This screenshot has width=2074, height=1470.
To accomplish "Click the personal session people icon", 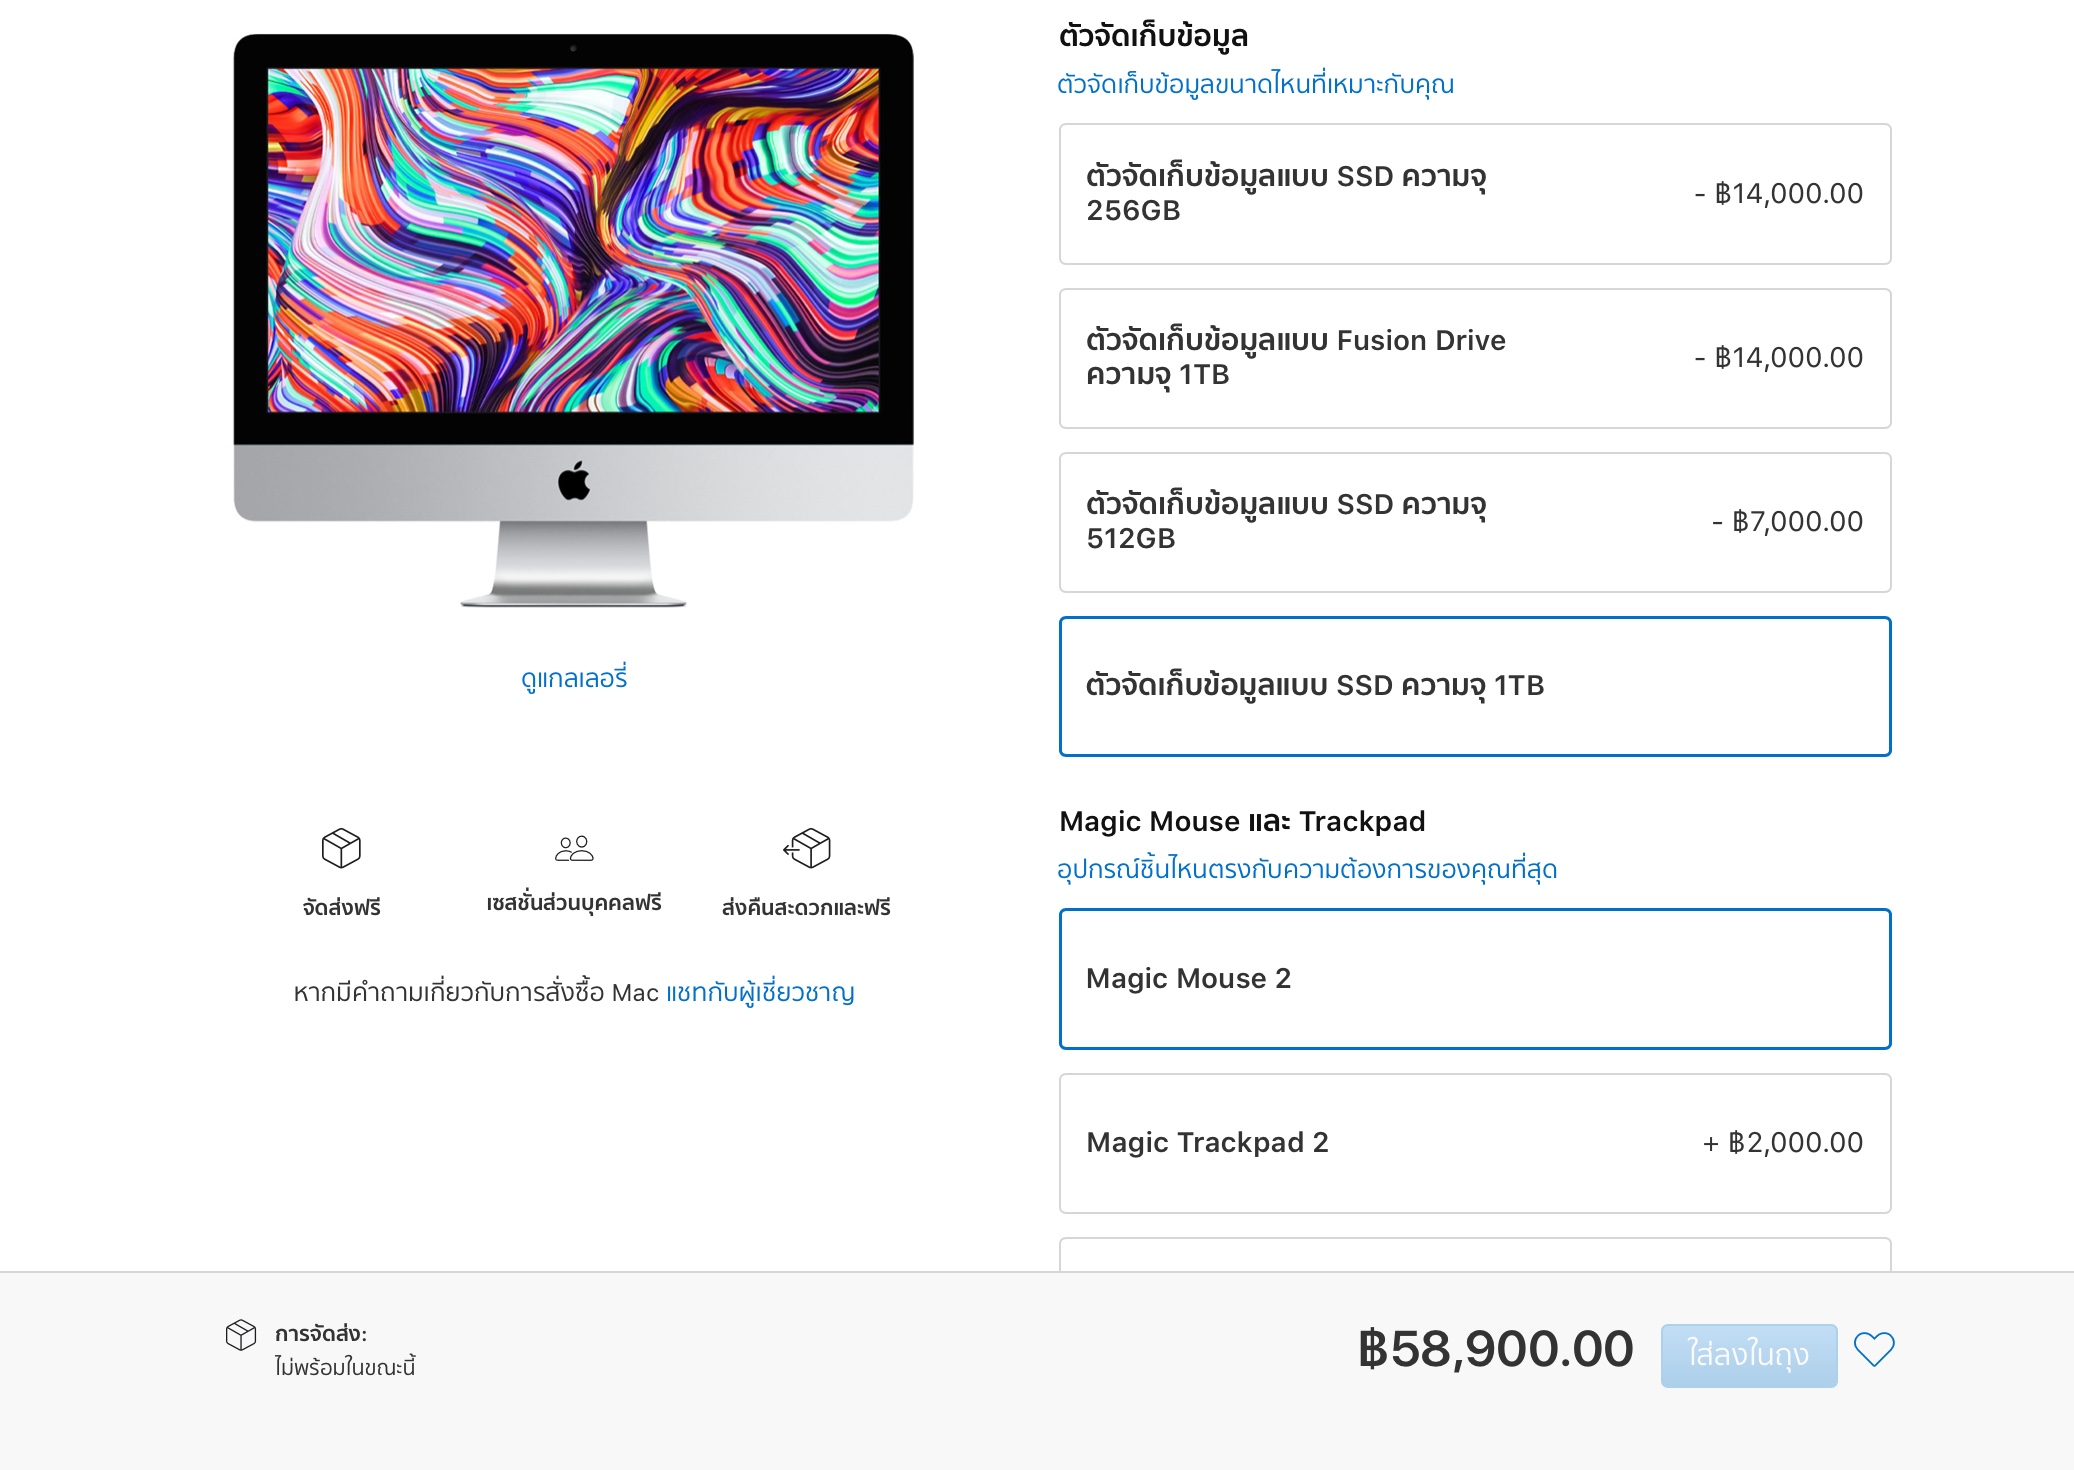I will click(574, 848).
